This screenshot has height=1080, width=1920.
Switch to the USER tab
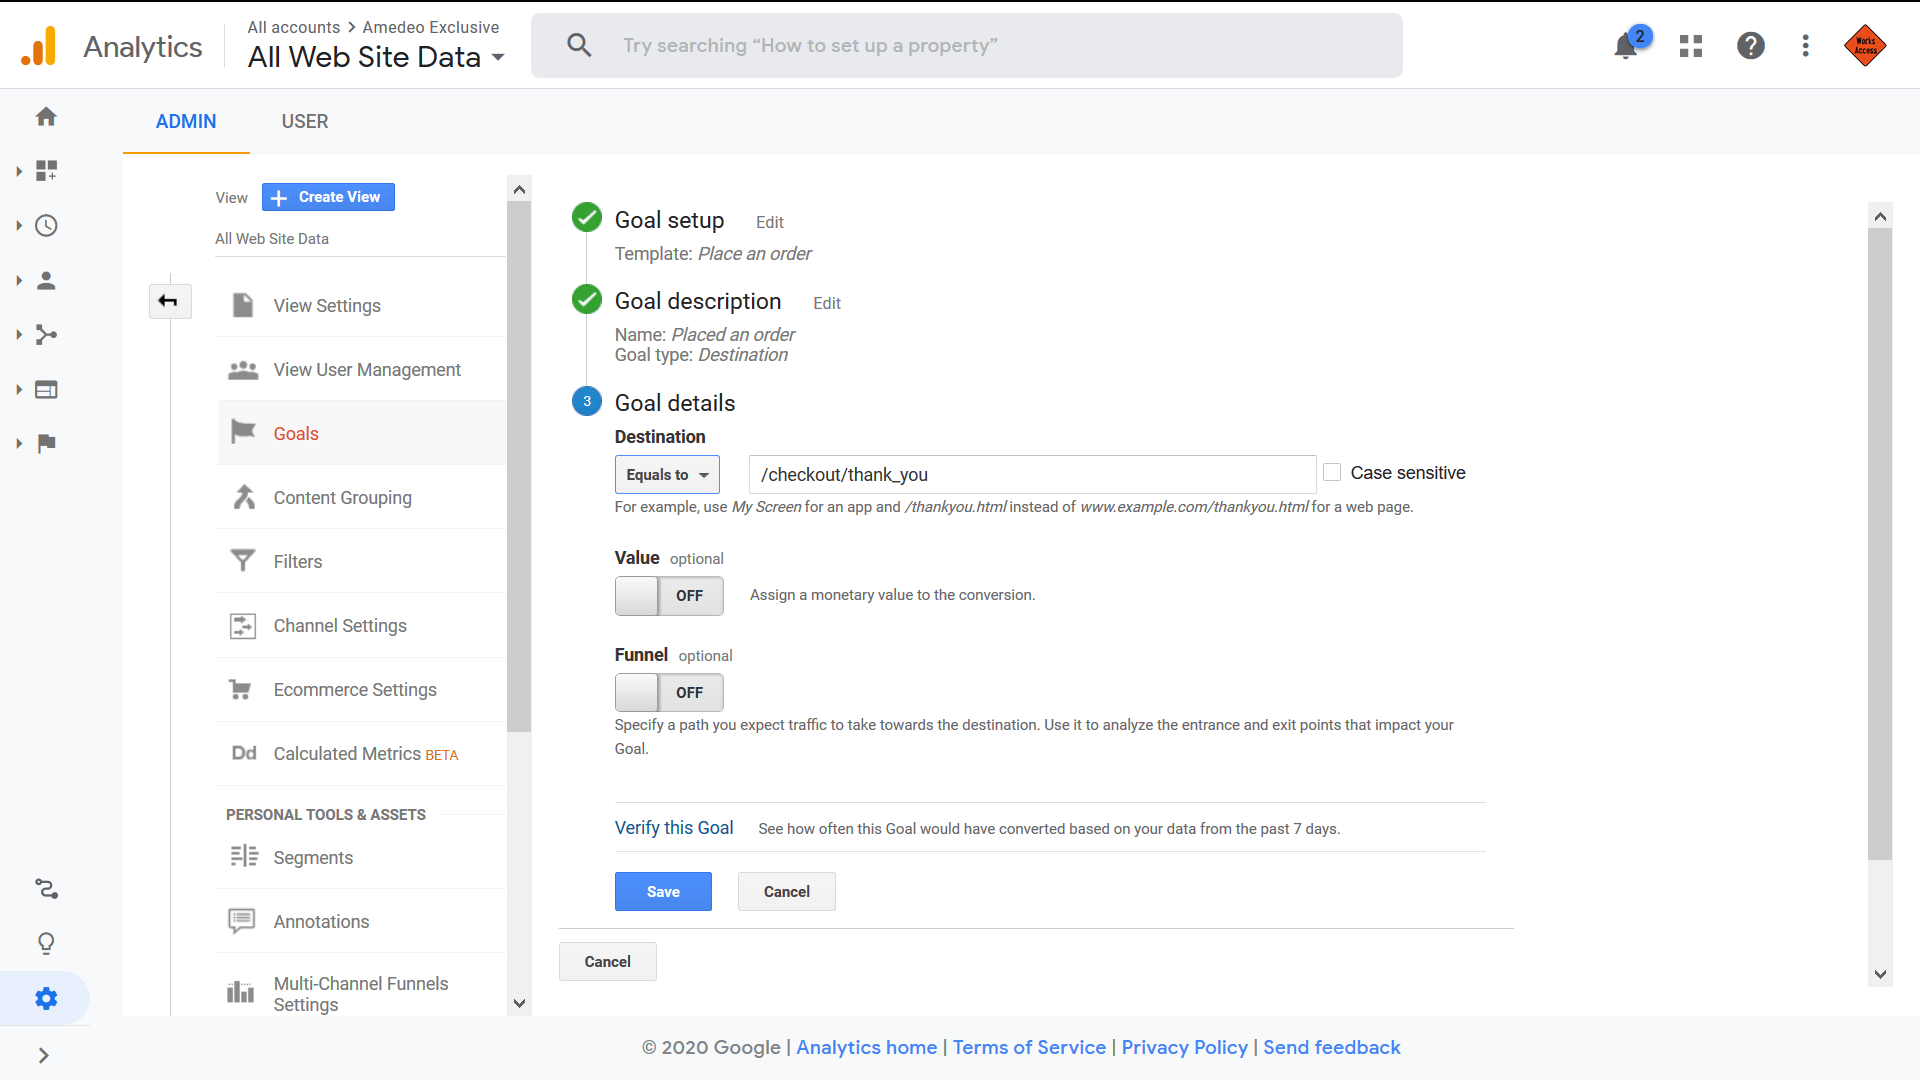304,121
